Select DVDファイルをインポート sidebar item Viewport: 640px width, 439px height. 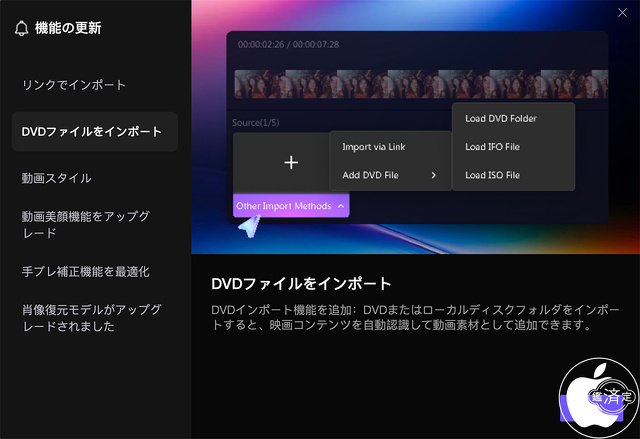tap(95, 132)
